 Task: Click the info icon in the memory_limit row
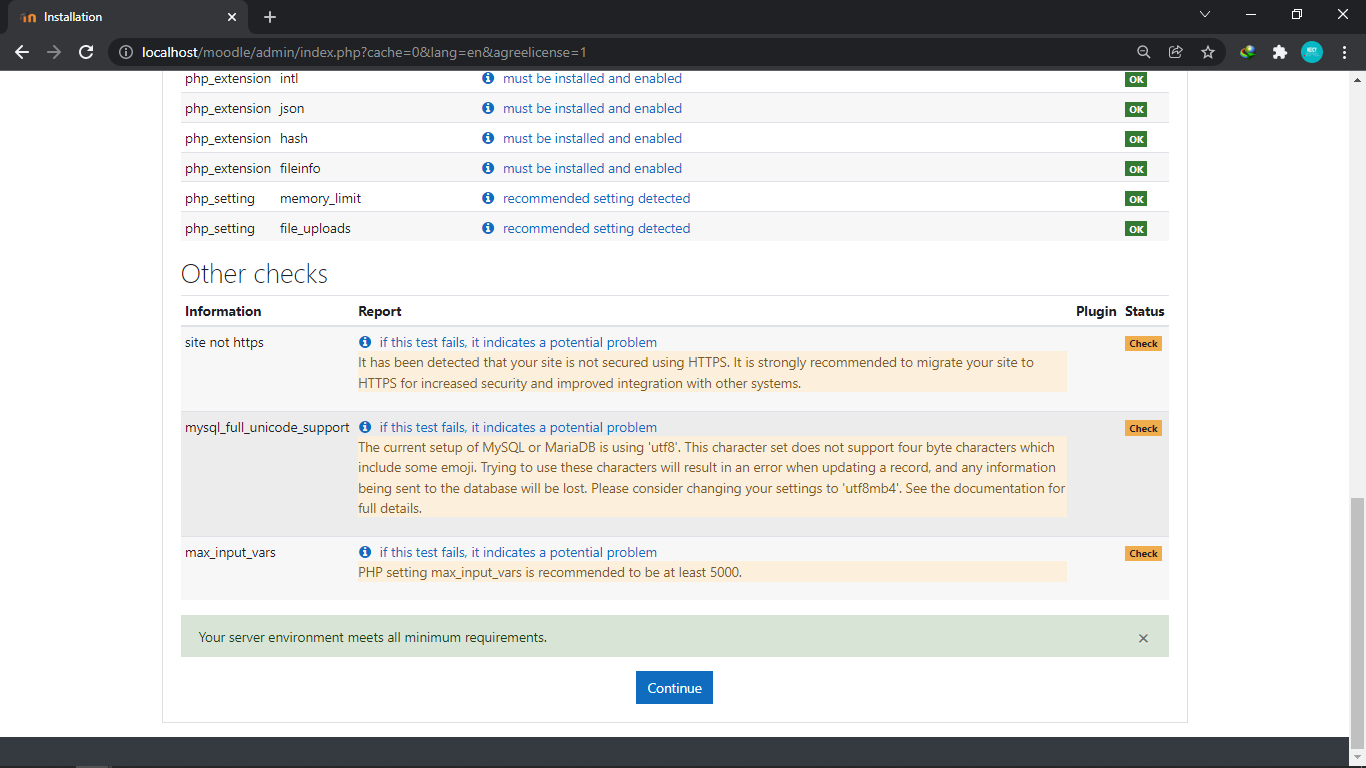(488, 198)
